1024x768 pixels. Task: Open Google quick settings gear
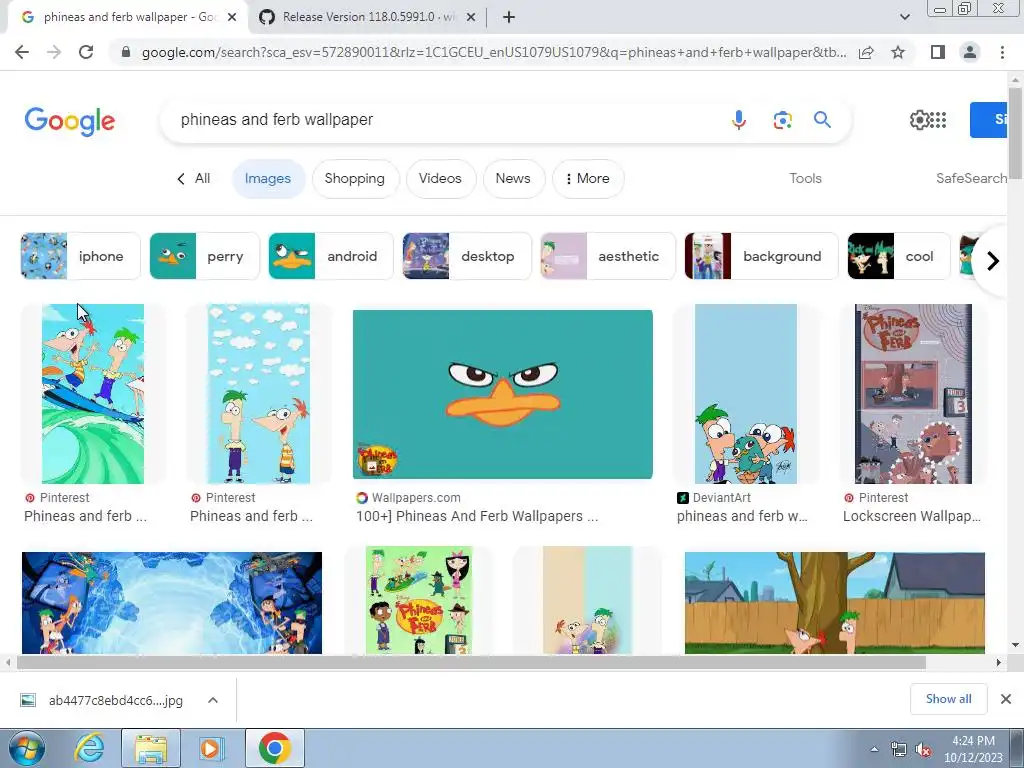point(919,120)
